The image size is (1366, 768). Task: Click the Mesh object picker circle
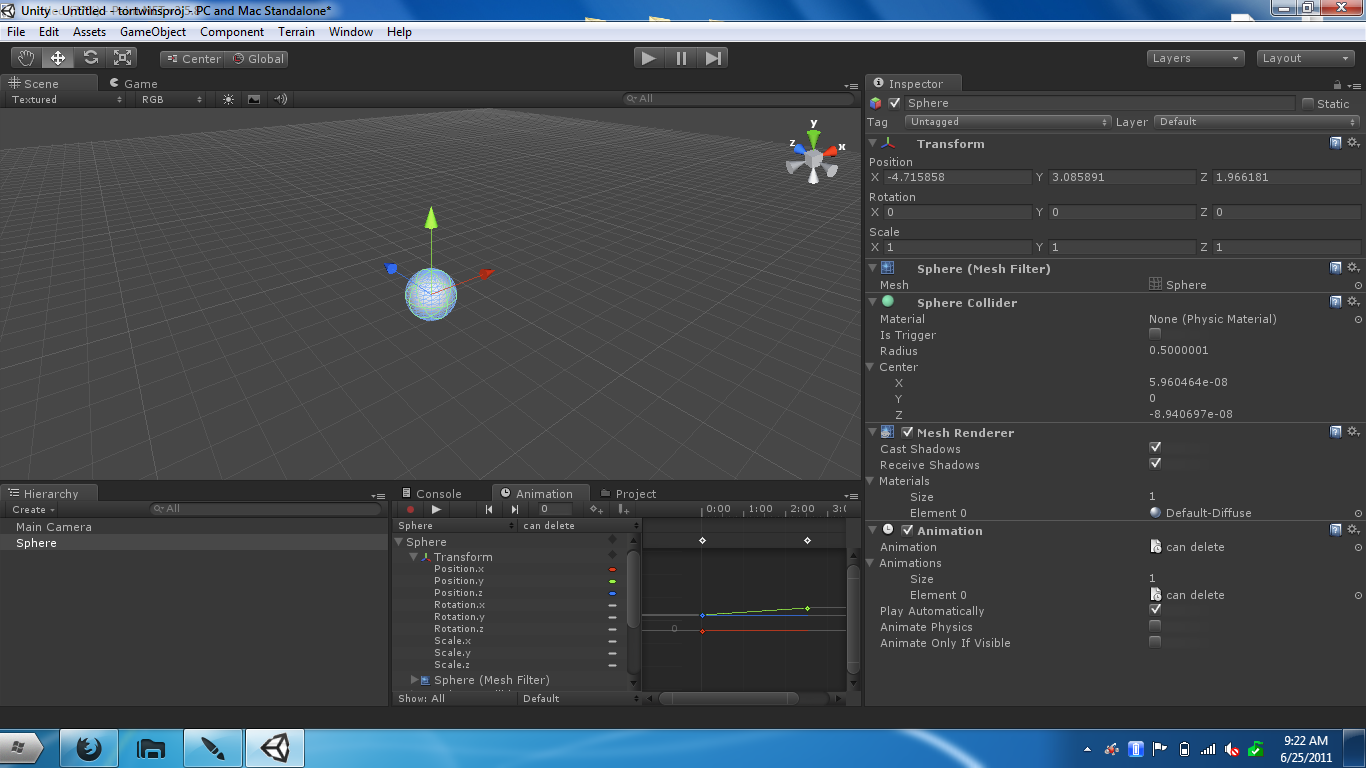point(1358,285)
